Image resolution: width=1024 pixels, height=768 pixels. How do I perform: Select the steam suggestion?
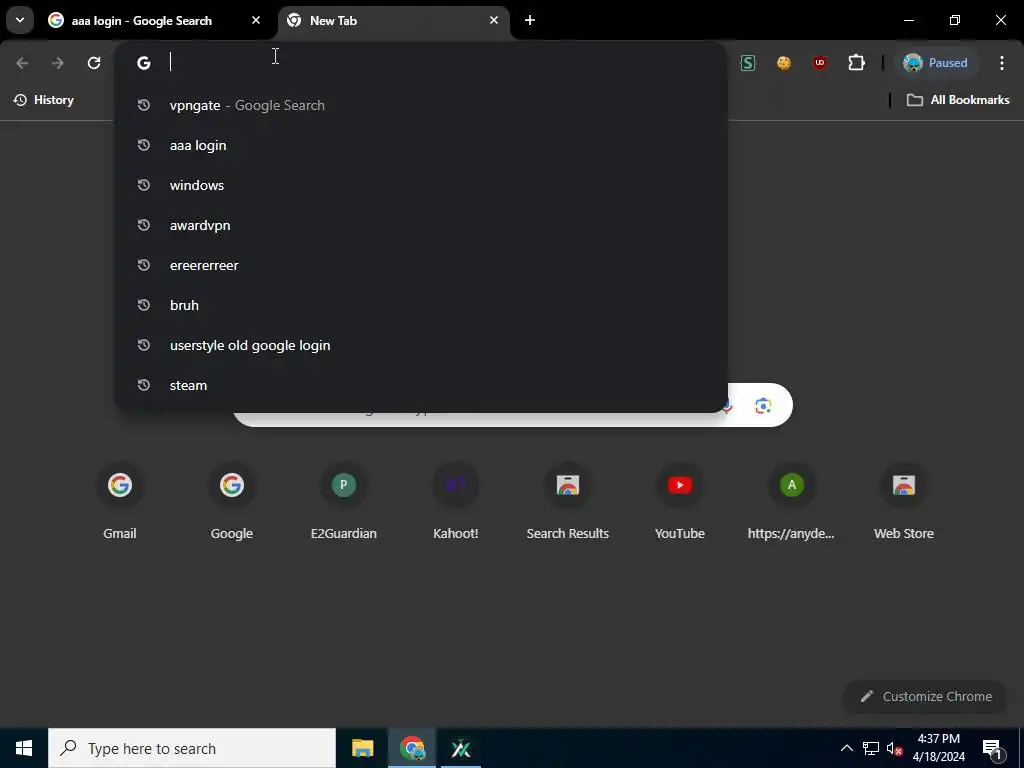(421, 385)
